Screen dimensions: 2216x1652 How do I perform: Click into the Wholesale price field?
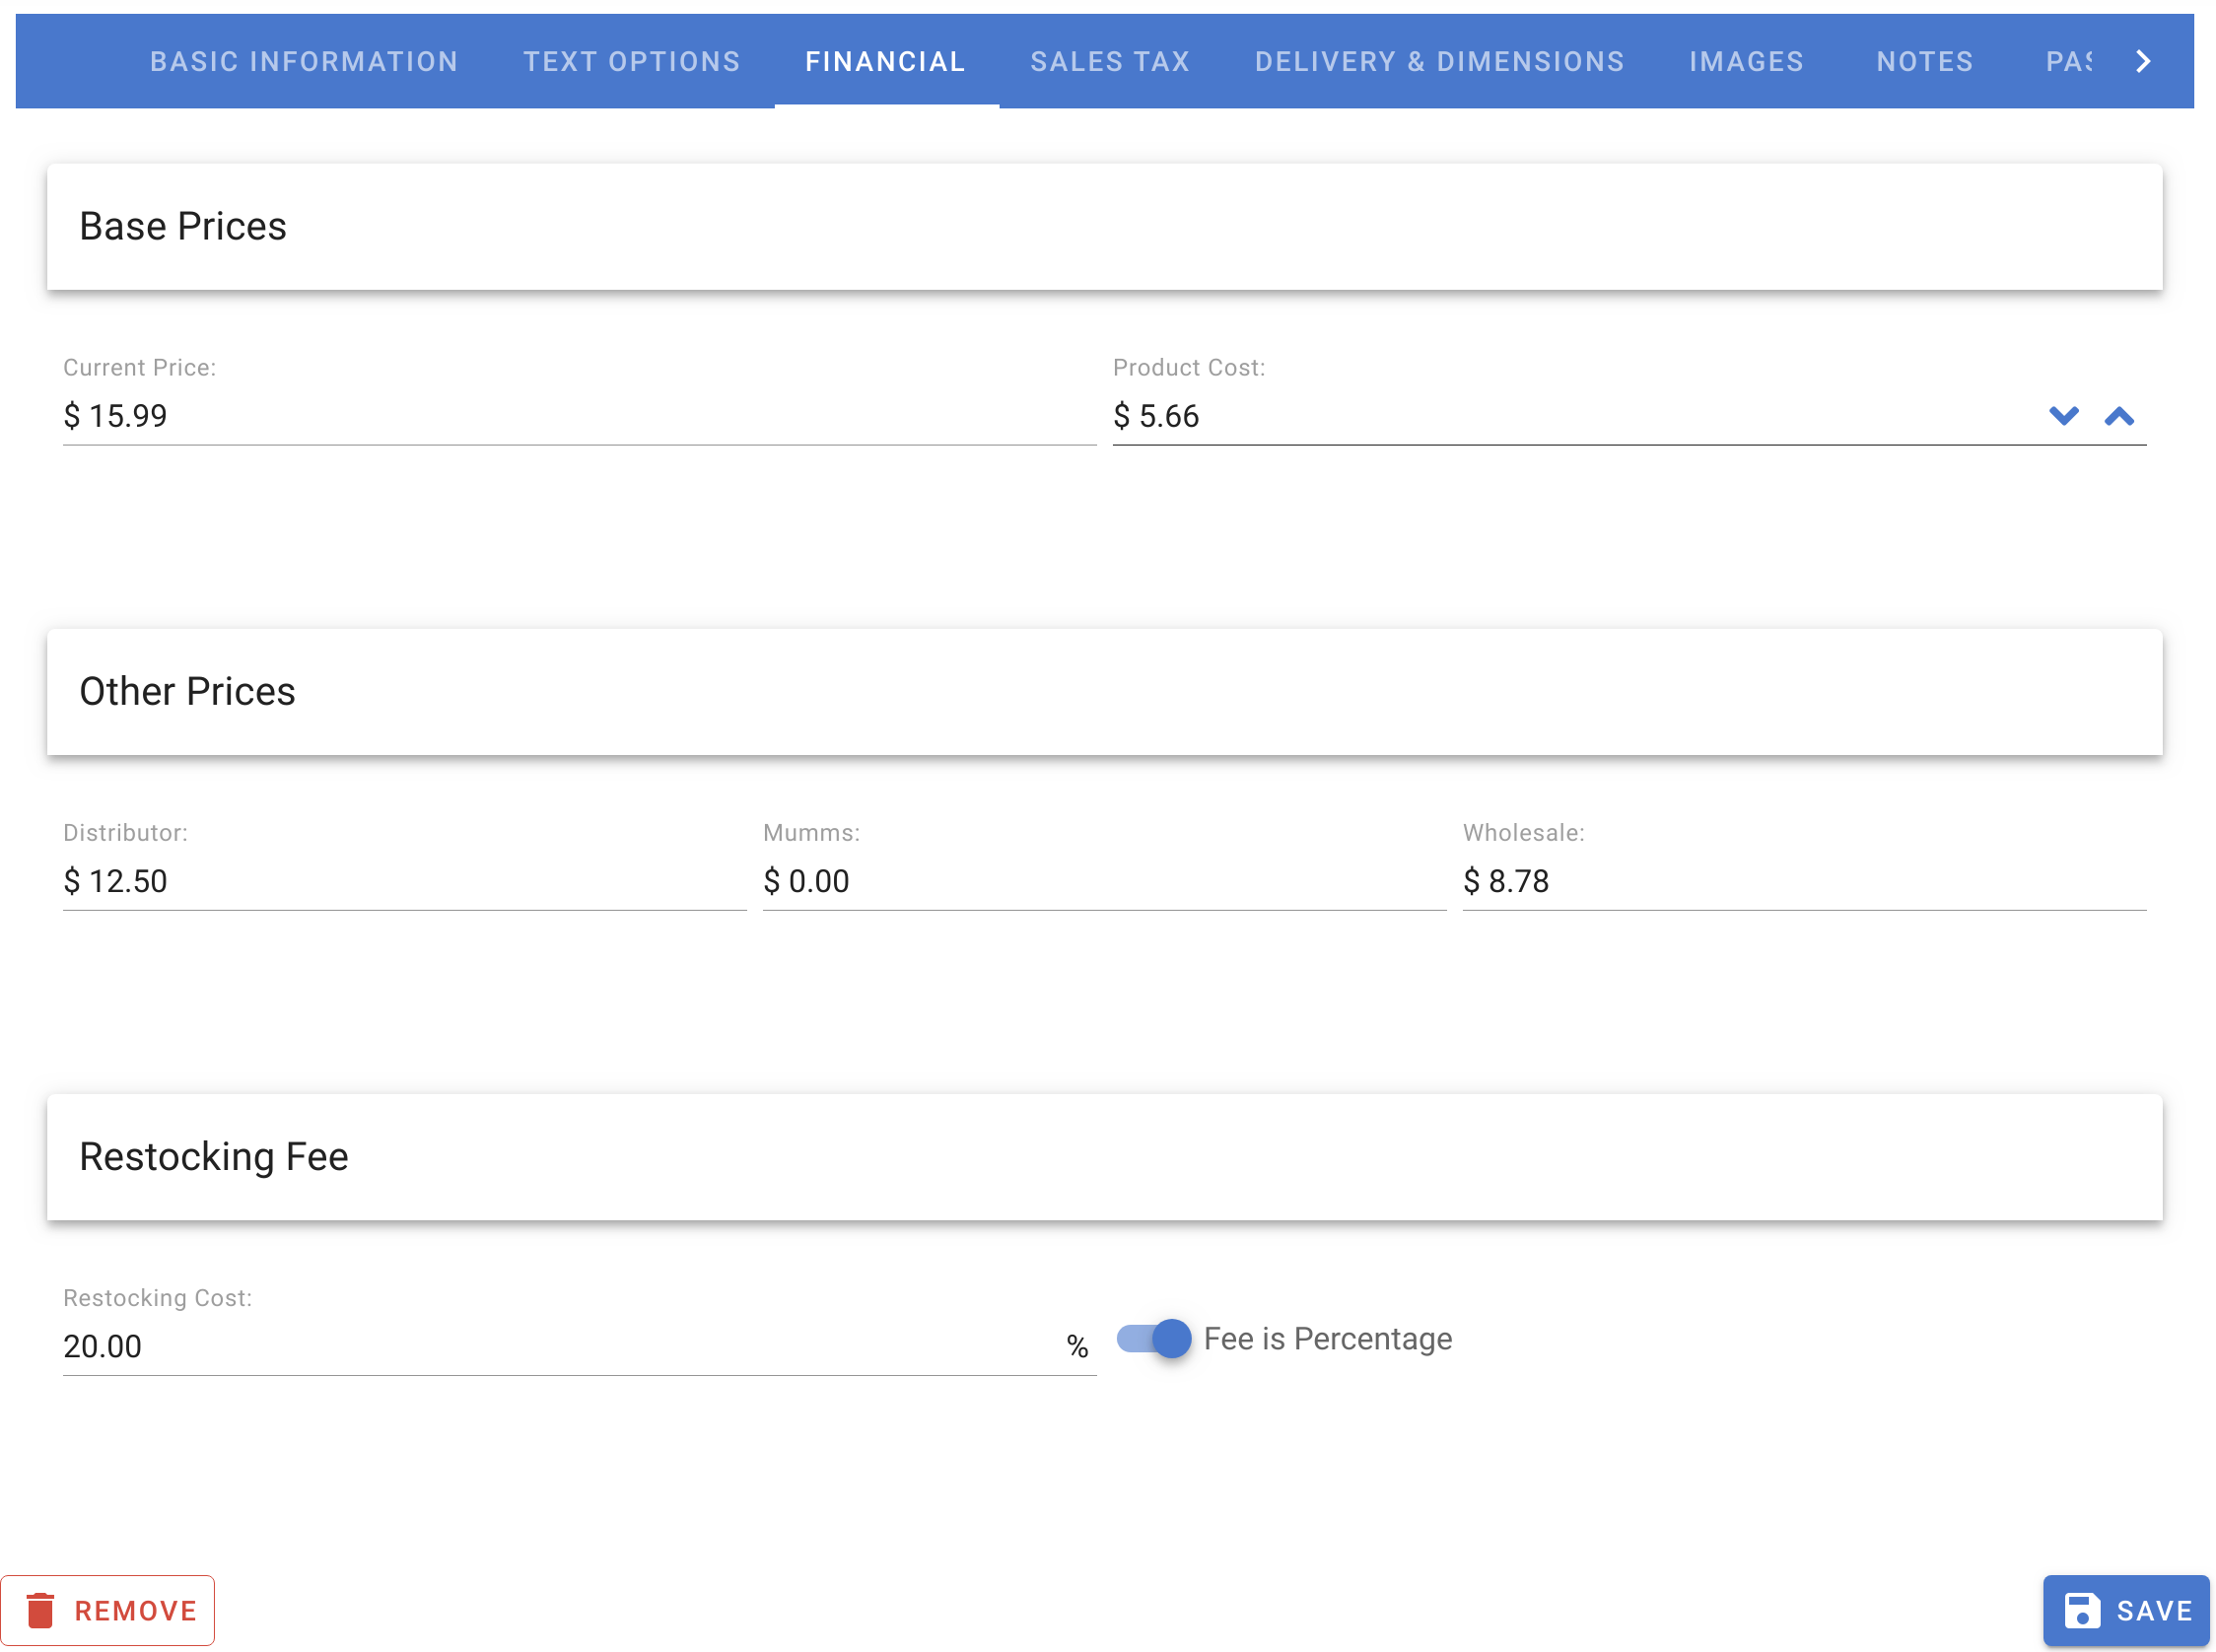[x=1800, y=881]
